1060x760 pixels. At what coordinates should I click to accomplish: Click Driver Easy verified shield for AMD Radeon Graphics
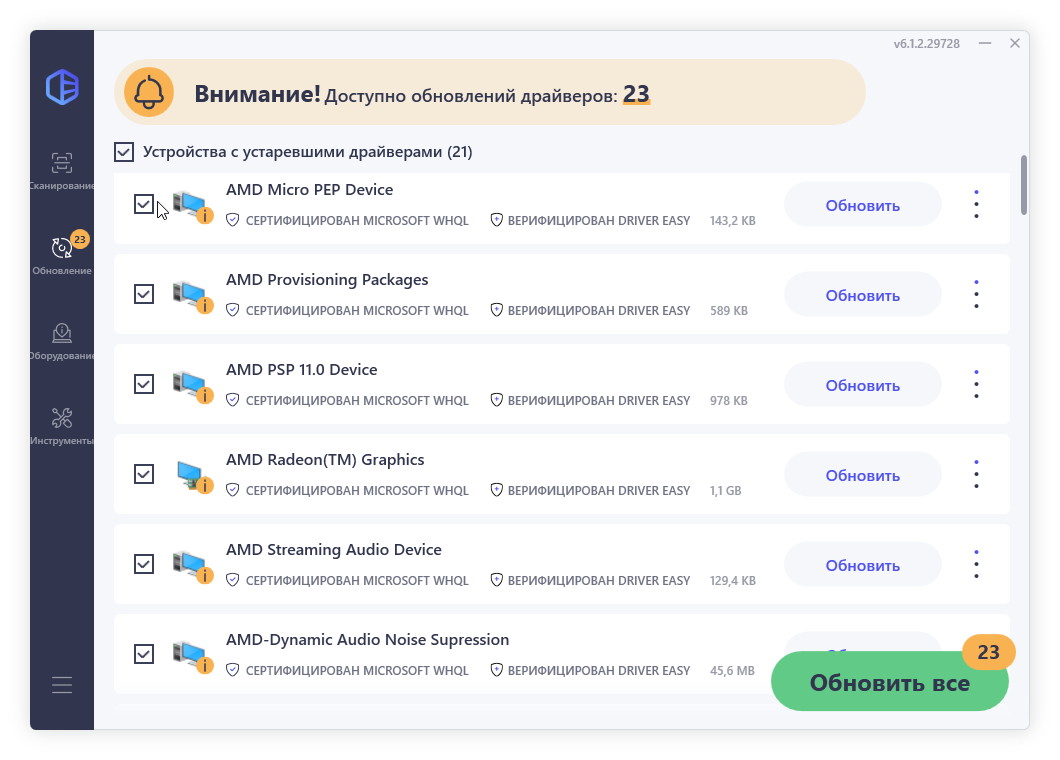coord(496,490)
